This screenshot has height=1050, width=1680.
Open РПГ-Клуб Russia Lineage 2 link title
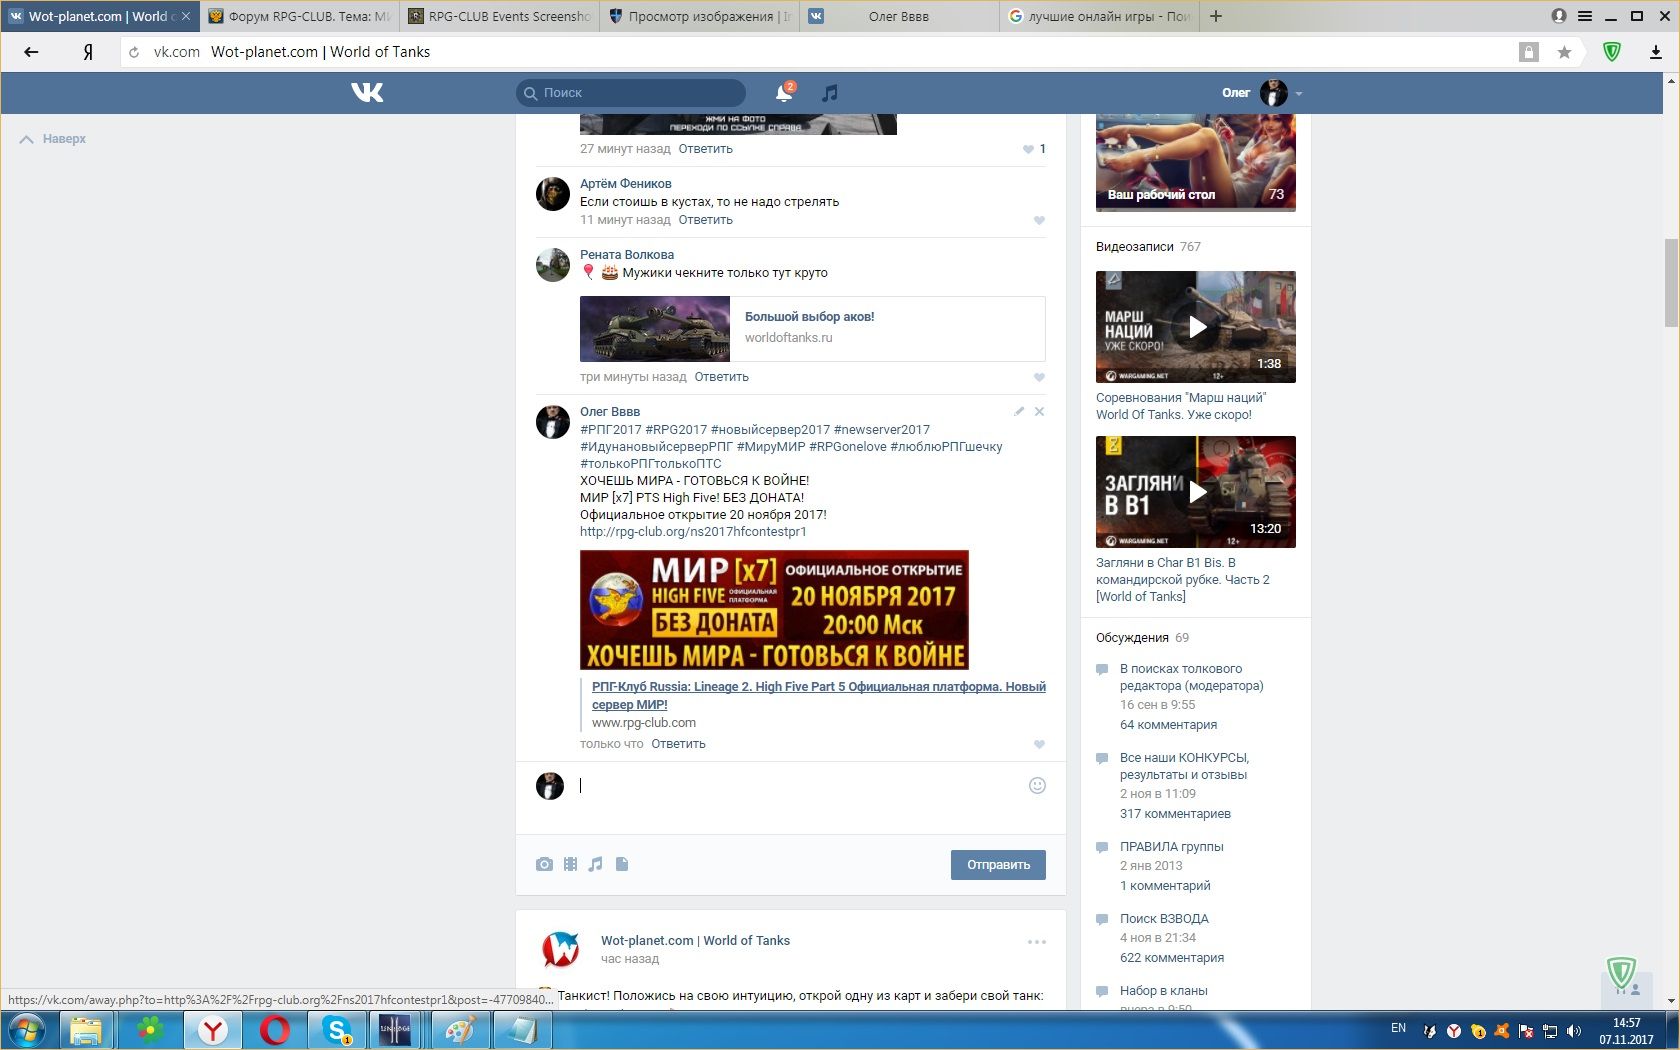[818, 696]
